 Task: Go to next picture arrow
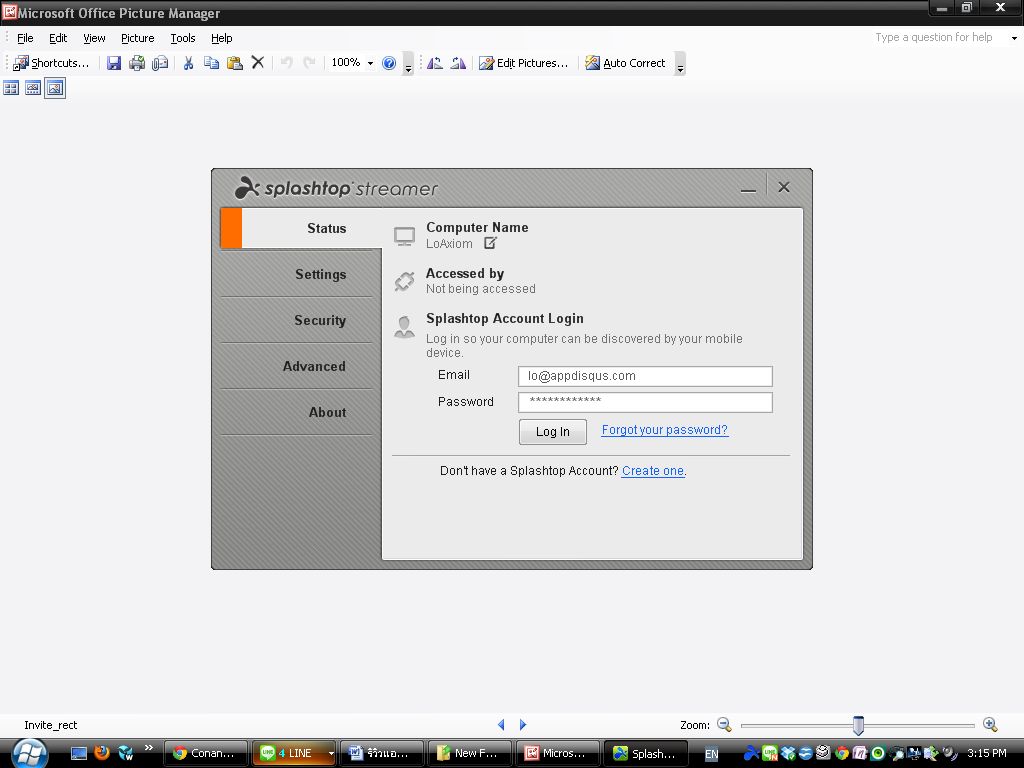tap(522, 725)
